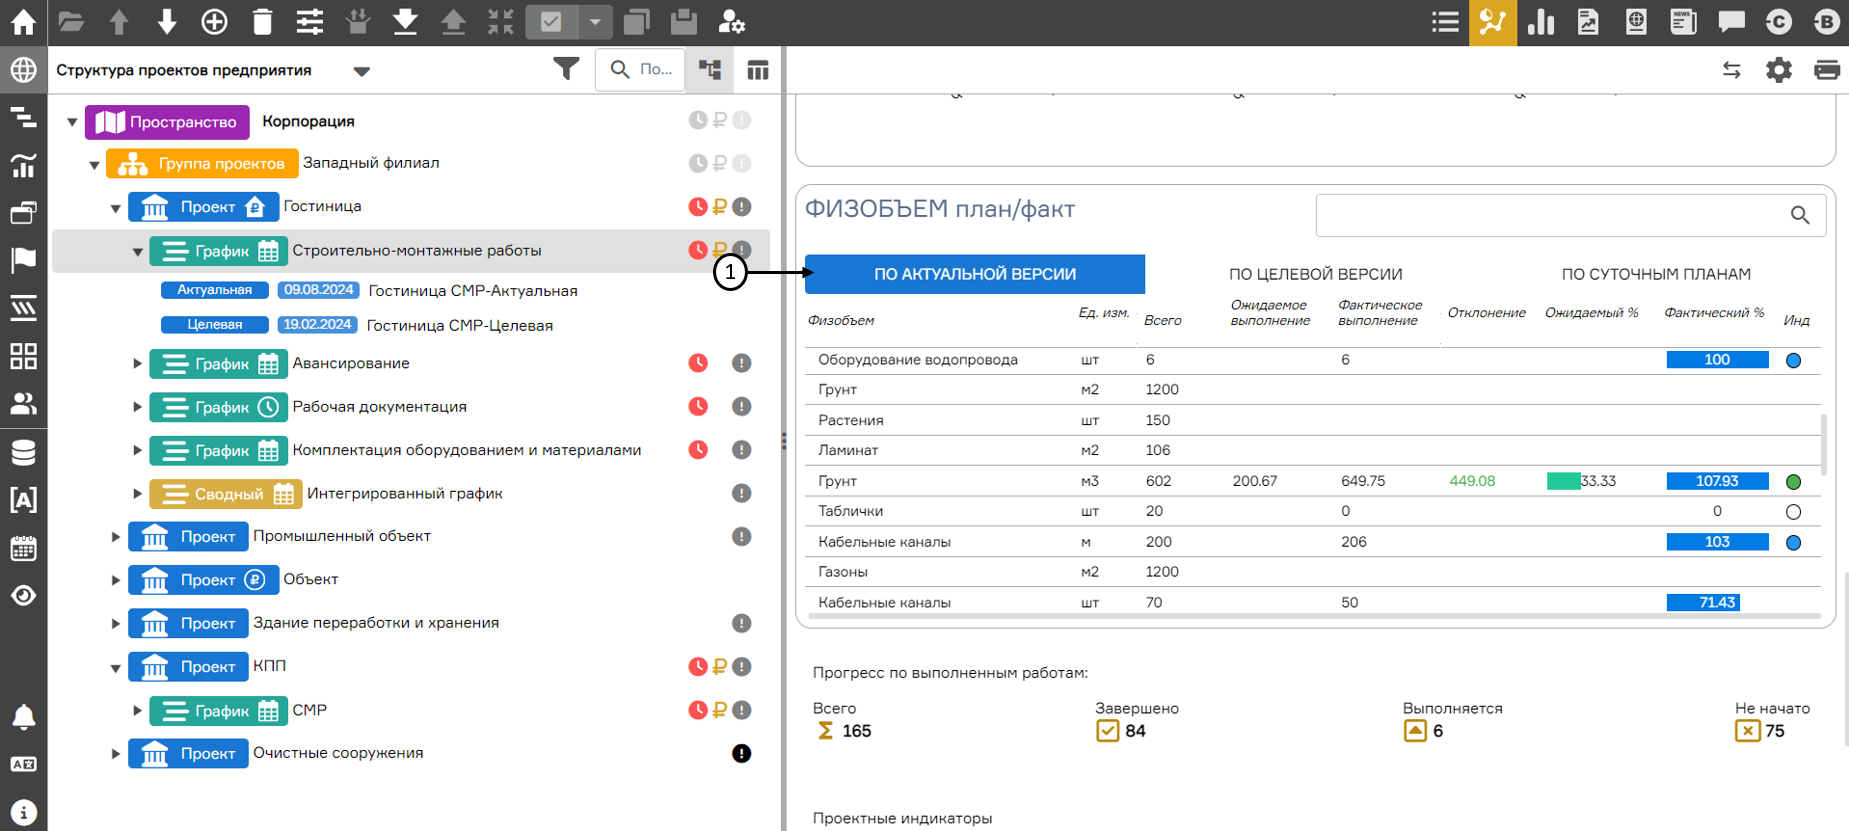Open flag icon in left sidebar
Viewport: 1849px width, 831px height.
coord(23,260)
